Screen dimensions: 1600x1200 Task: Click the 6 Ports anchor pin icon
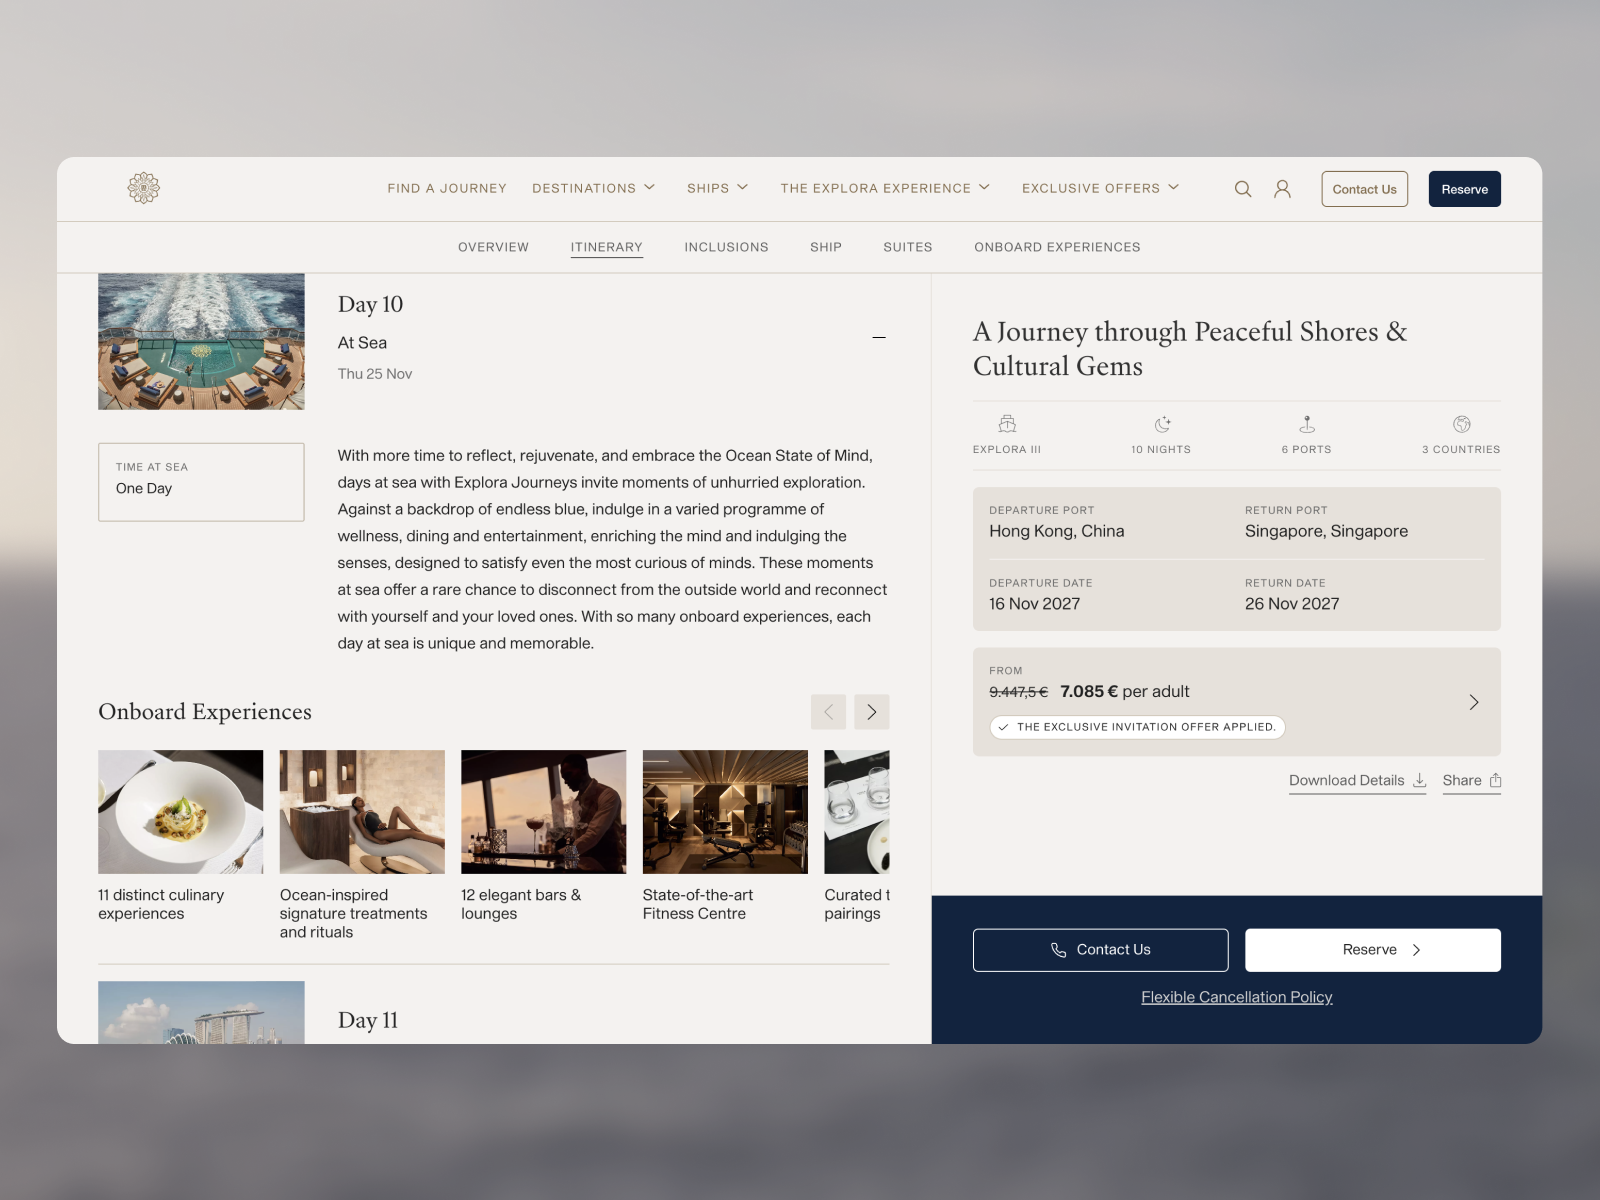(1307, 424)
